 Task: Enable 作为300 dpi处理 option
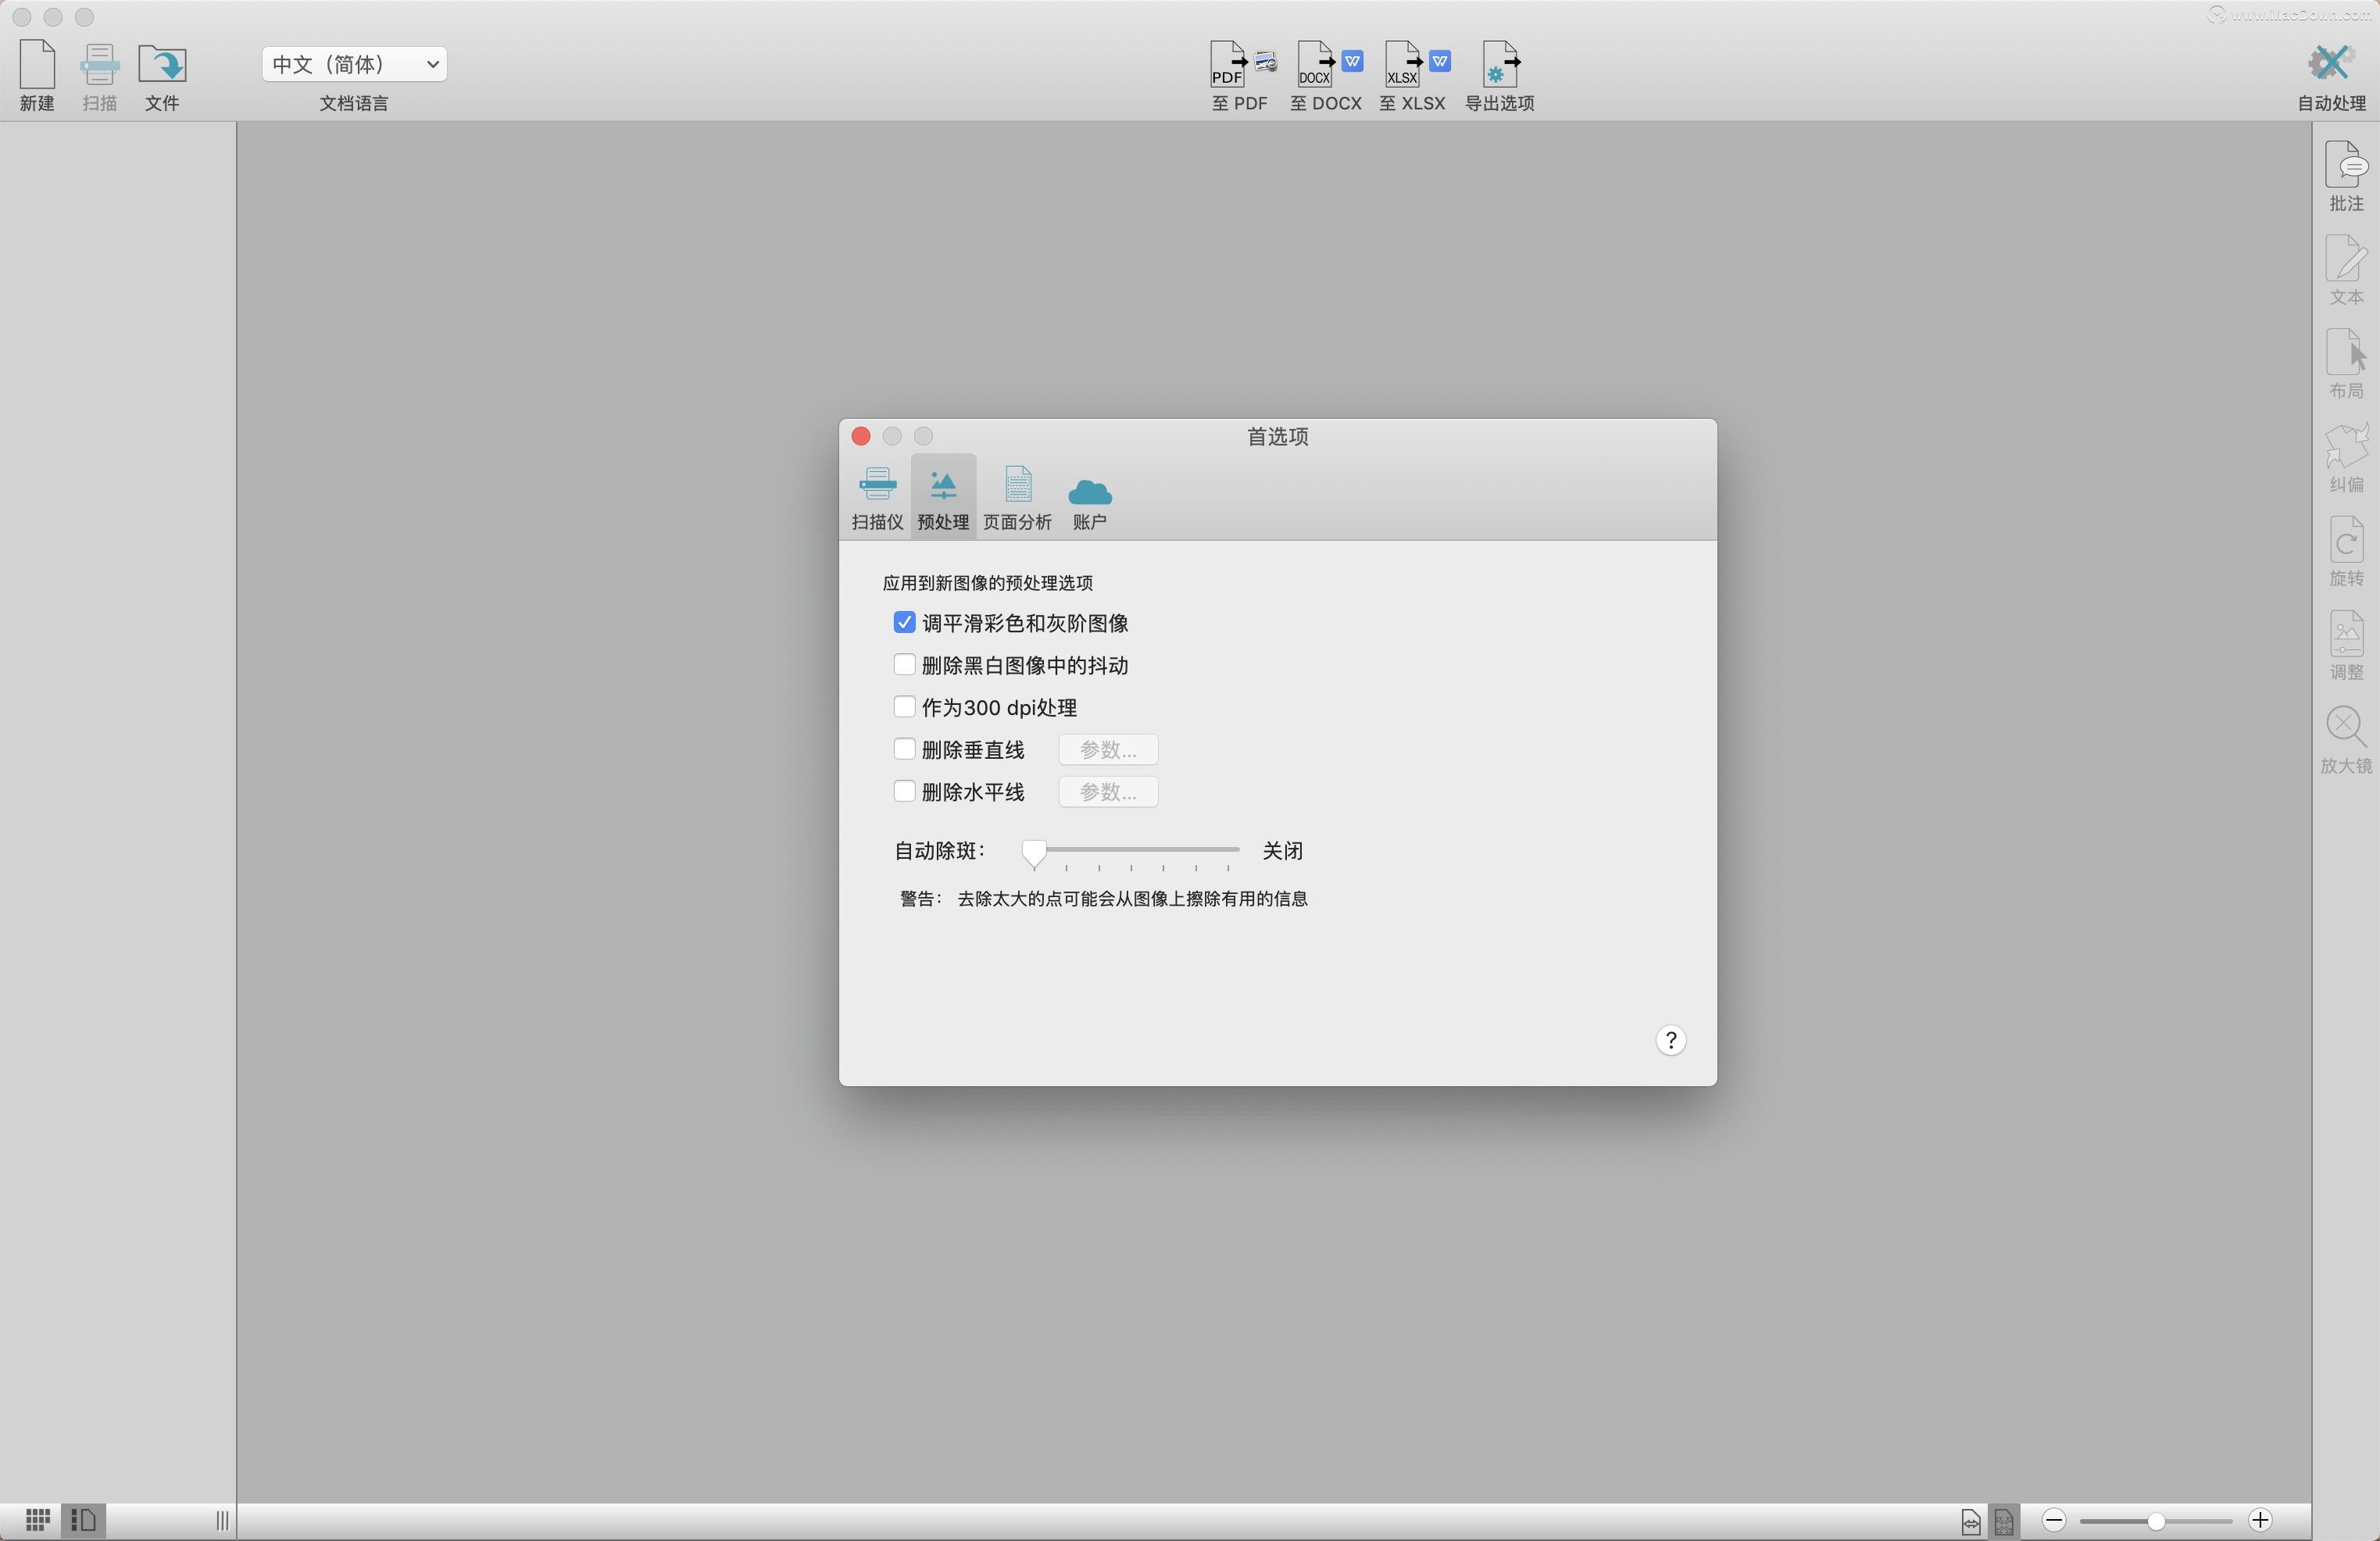pyautogui.click(x=904, y=707)
